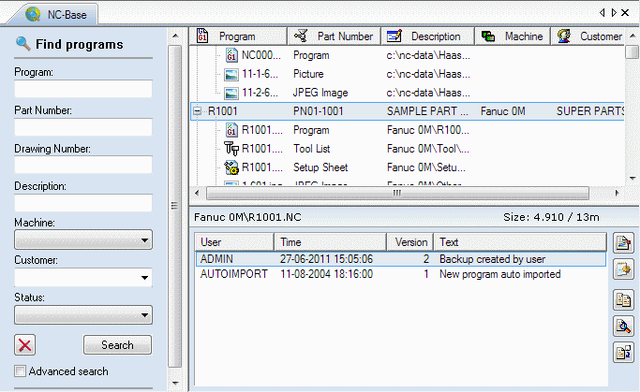Click the Program file icon under R1001
640x392 pixels.
click(x=231, y=130)
